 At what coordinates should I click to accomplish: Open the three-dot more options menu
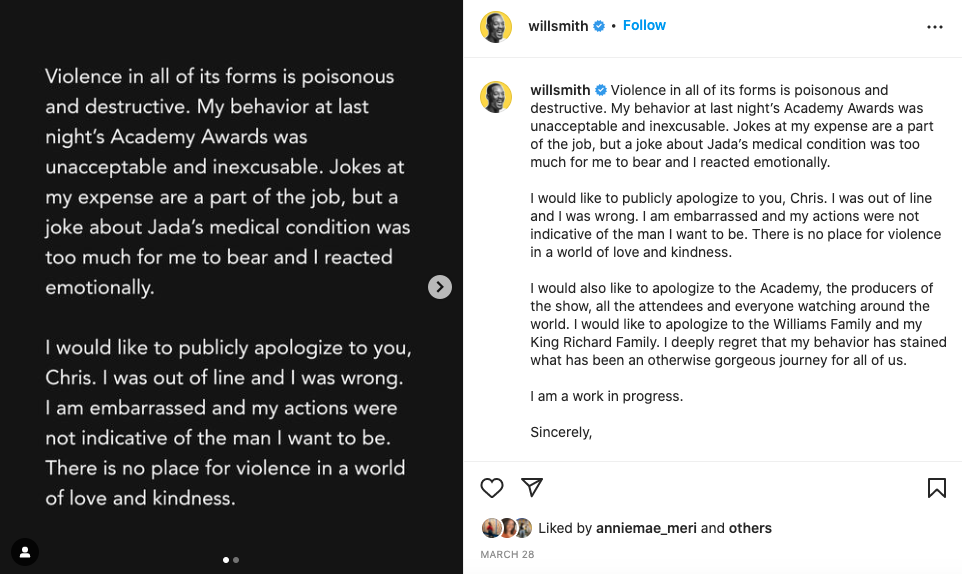point(935,27)
